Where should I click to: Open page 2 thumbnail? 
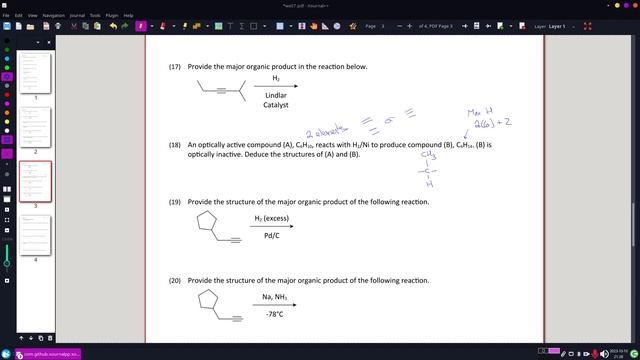pos(35,127)
